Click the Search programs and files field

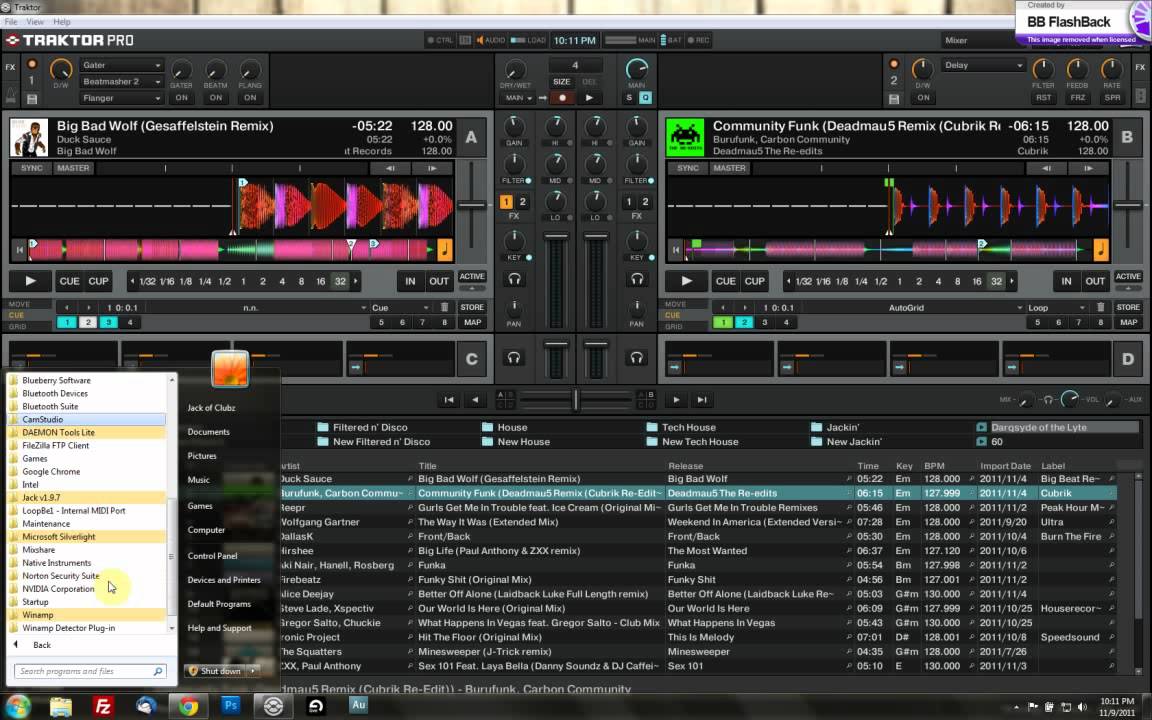90,672
